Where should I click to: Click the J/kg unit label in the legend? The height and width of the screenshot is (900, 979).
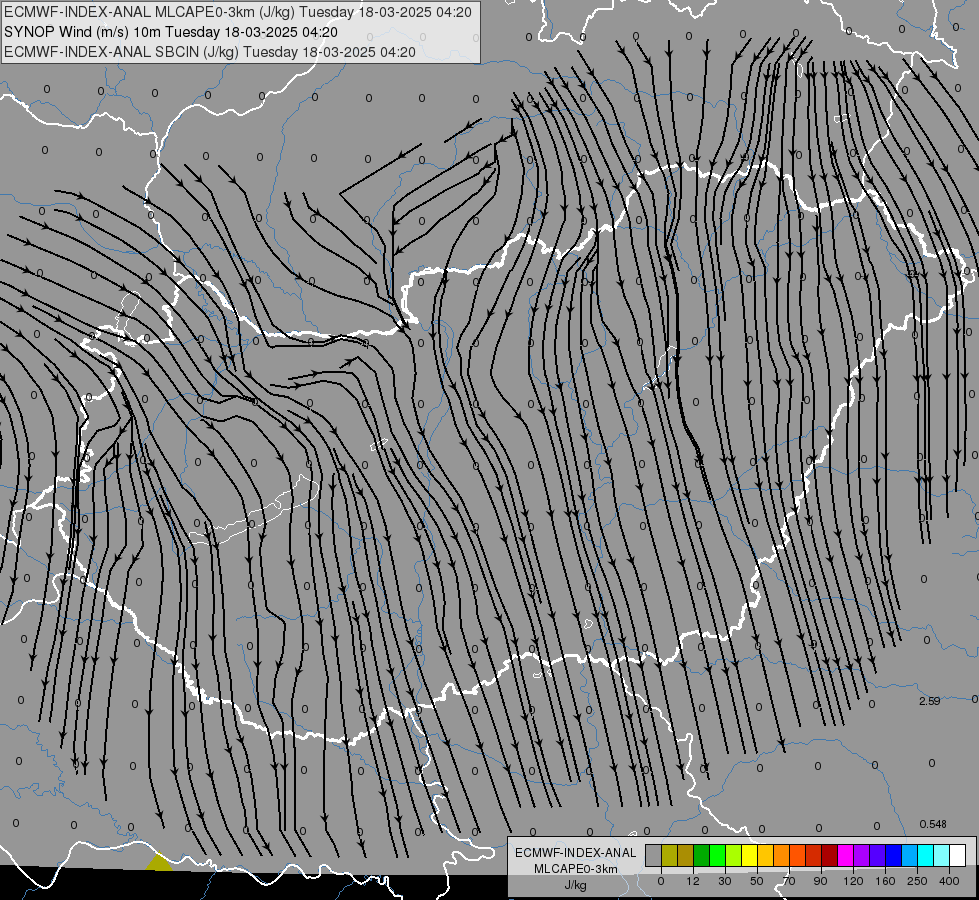click(576, 885)
